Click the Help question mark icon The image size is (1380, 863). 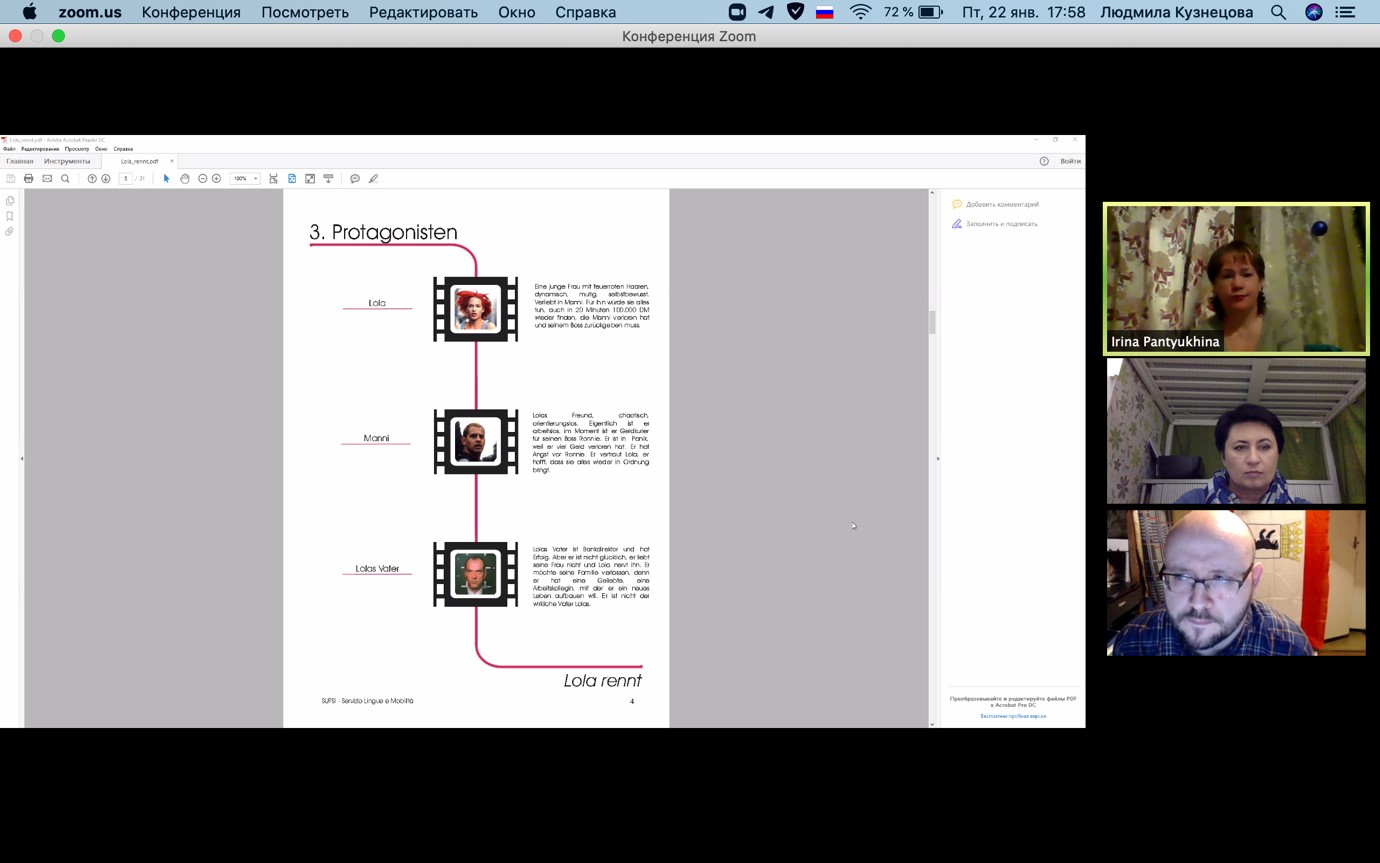tap(1044, 161)
